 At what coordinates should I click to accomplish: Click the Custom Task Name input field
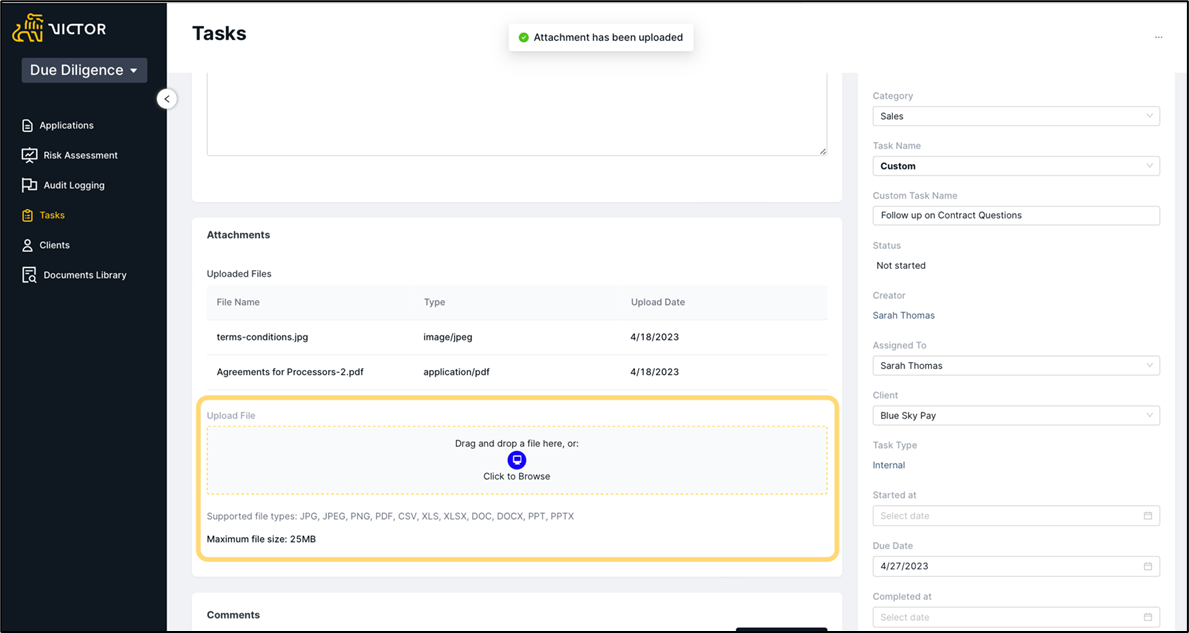point(1016,215)
